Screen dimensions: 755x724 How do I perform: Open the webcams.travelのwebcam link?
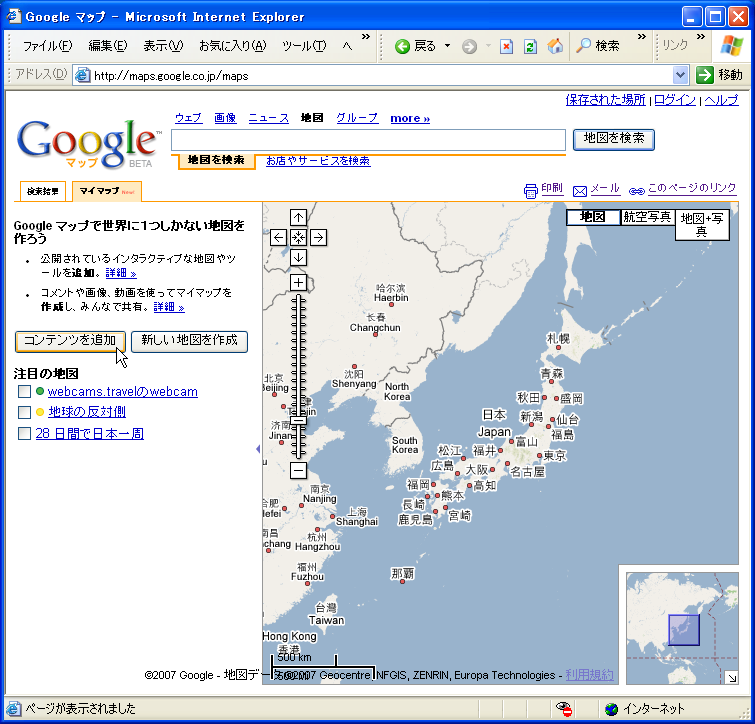[122, 391]
